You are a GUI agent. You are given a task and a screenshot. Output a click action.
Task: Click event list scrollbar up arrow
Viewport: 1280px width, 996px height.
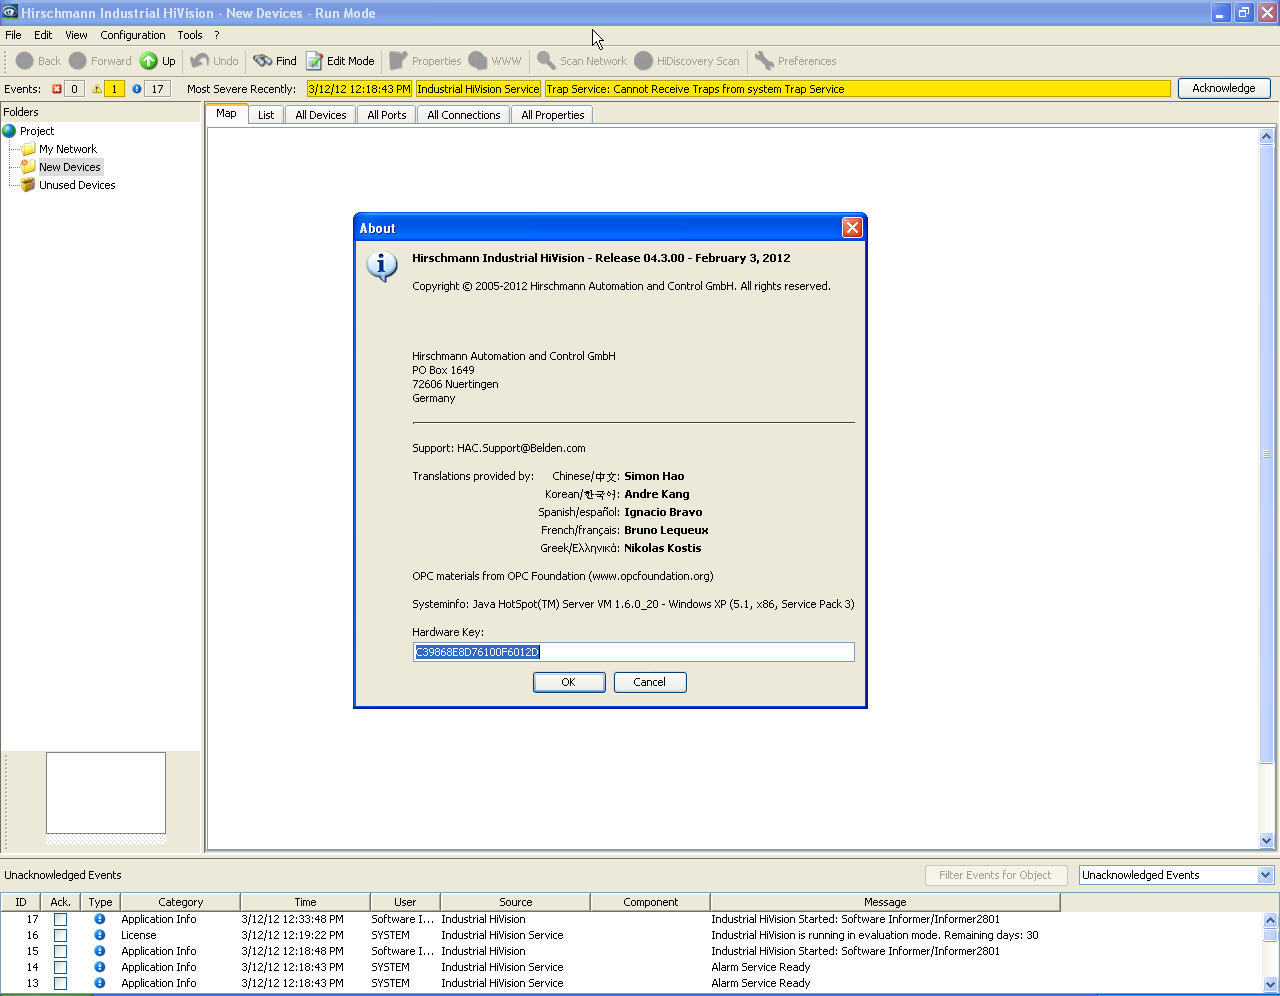[x=1271, y=920]
